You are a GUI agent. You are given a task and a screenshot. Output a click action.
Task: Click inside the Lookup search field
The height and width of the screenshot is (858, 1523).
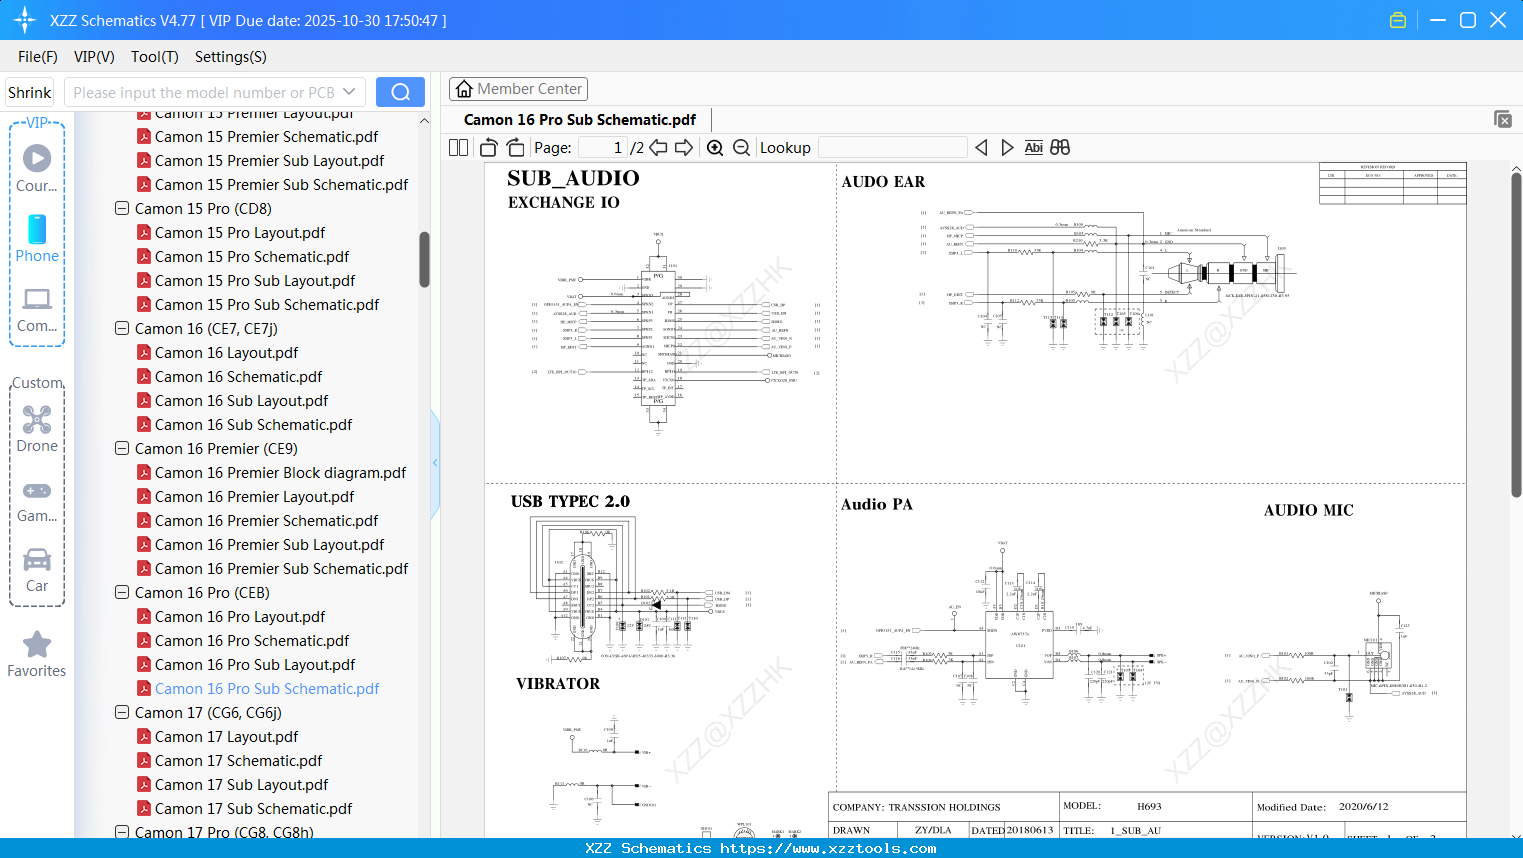point(893,147)
